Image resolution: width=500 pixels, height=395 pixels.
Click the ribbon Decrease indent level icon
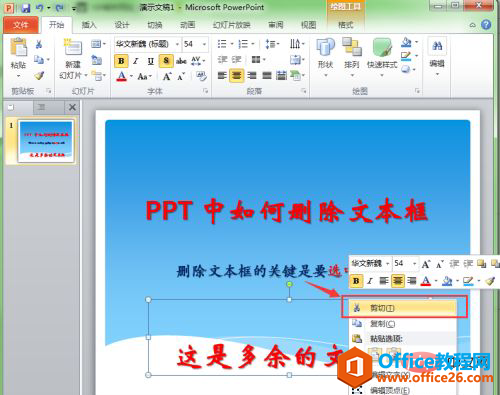tap(222, 60)
